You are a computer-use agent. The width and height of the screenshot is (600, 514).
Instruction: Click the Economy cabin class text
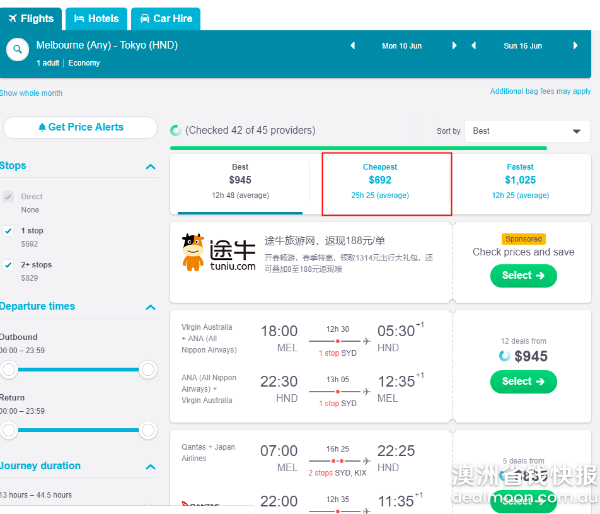click(84, 63)
